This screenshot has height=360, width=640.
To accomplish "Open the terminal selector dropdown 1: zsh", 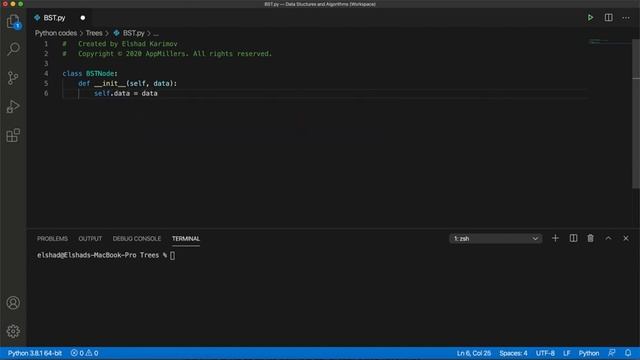I will 496,238.
